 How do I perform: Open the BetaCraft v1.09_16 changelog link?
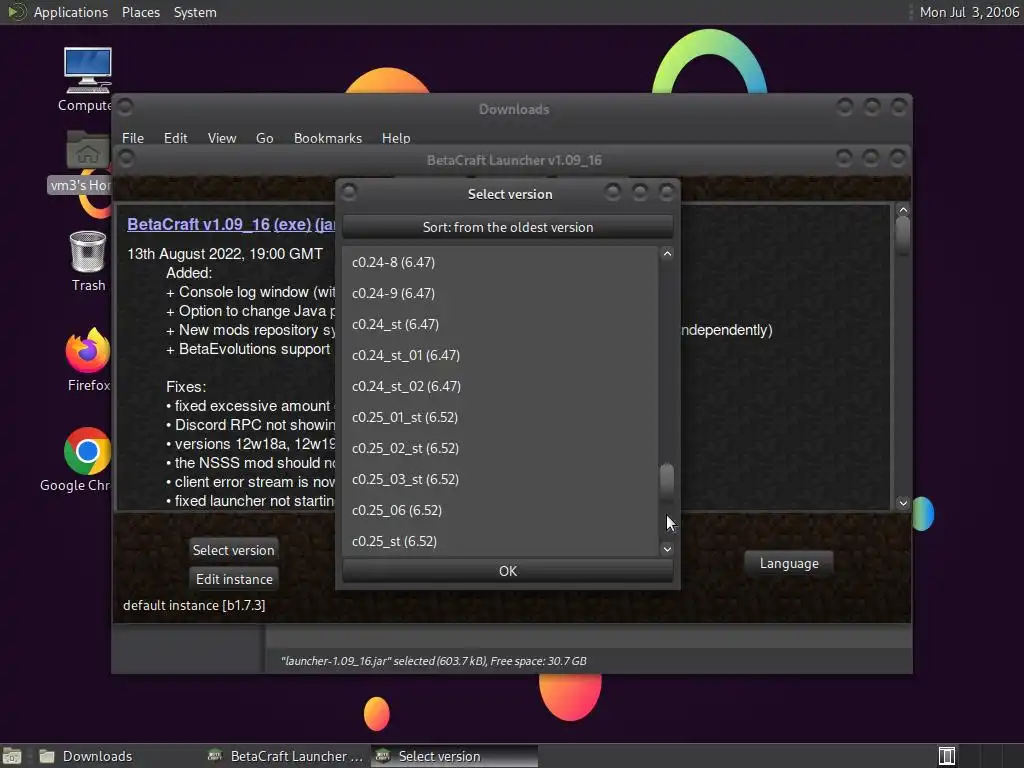click(199, 224)
